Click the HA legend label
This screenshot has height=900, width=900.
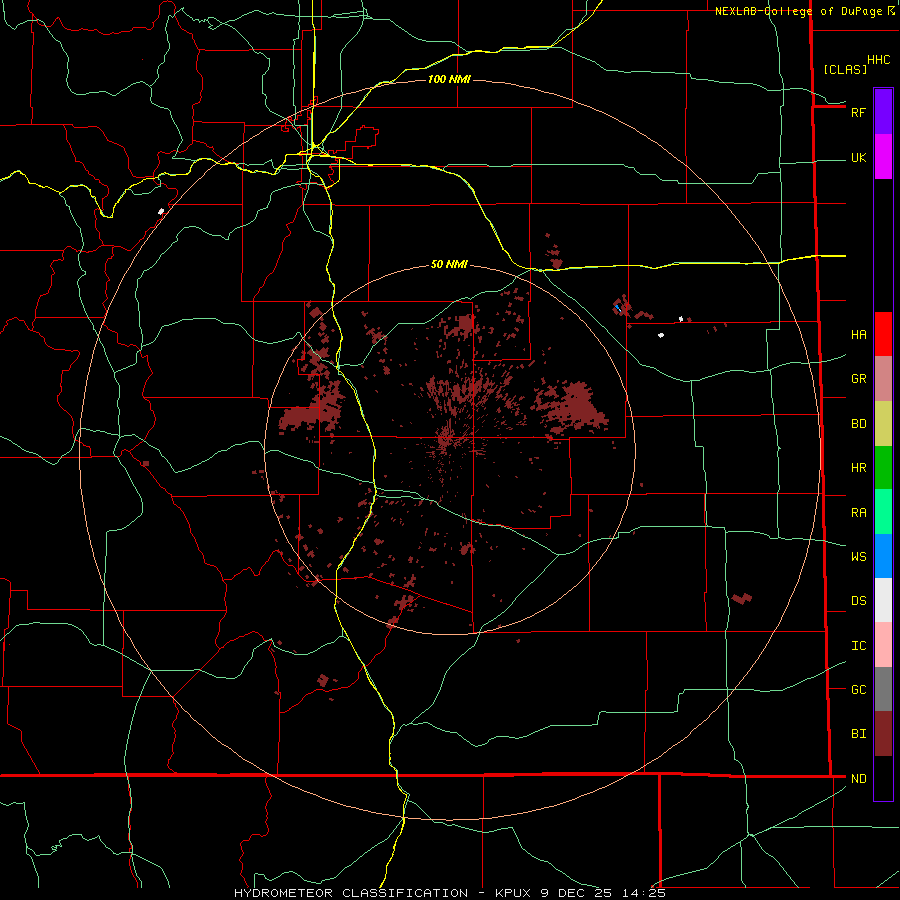[859, 335]
